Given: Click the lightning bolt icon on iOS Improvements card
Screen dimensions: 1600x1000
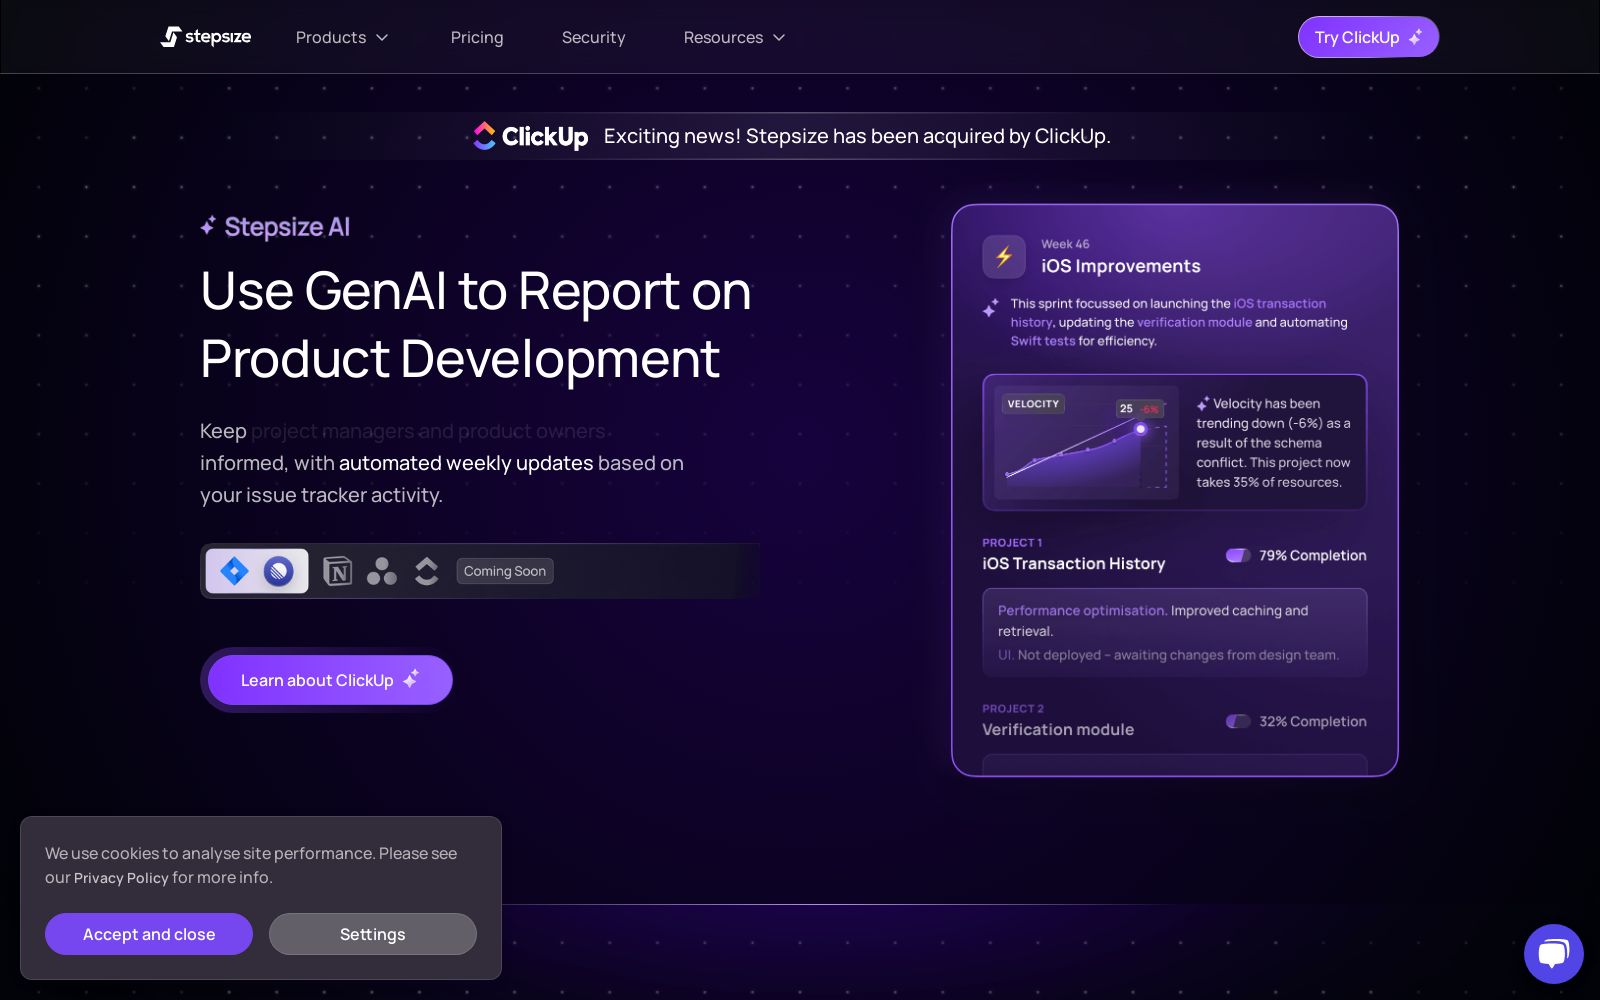Looking at the screenshot, I should (1004, 256).
